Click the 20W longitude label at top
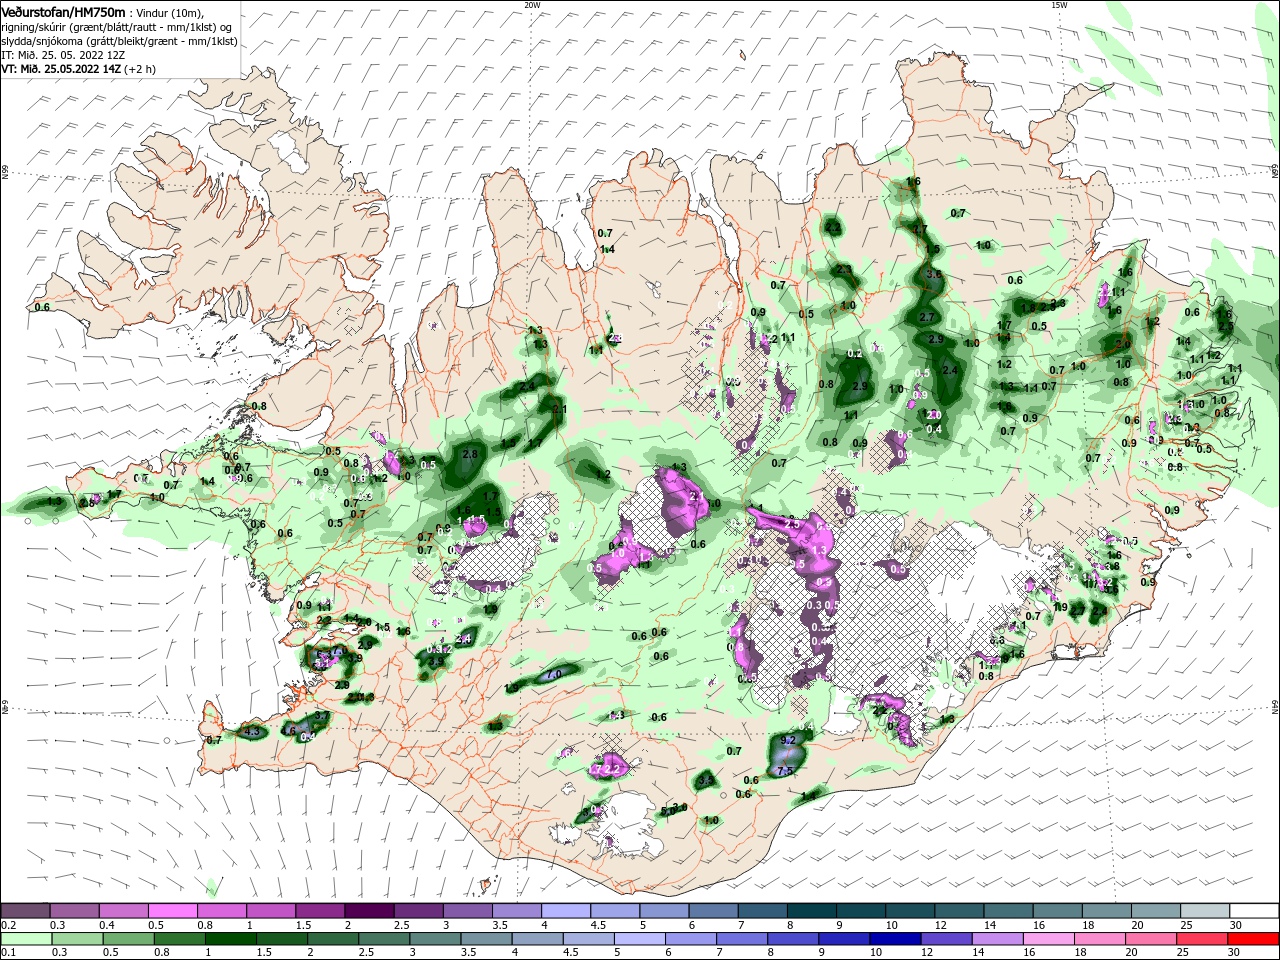Screen dimensions: 1280x960 [x=532, y=5]
